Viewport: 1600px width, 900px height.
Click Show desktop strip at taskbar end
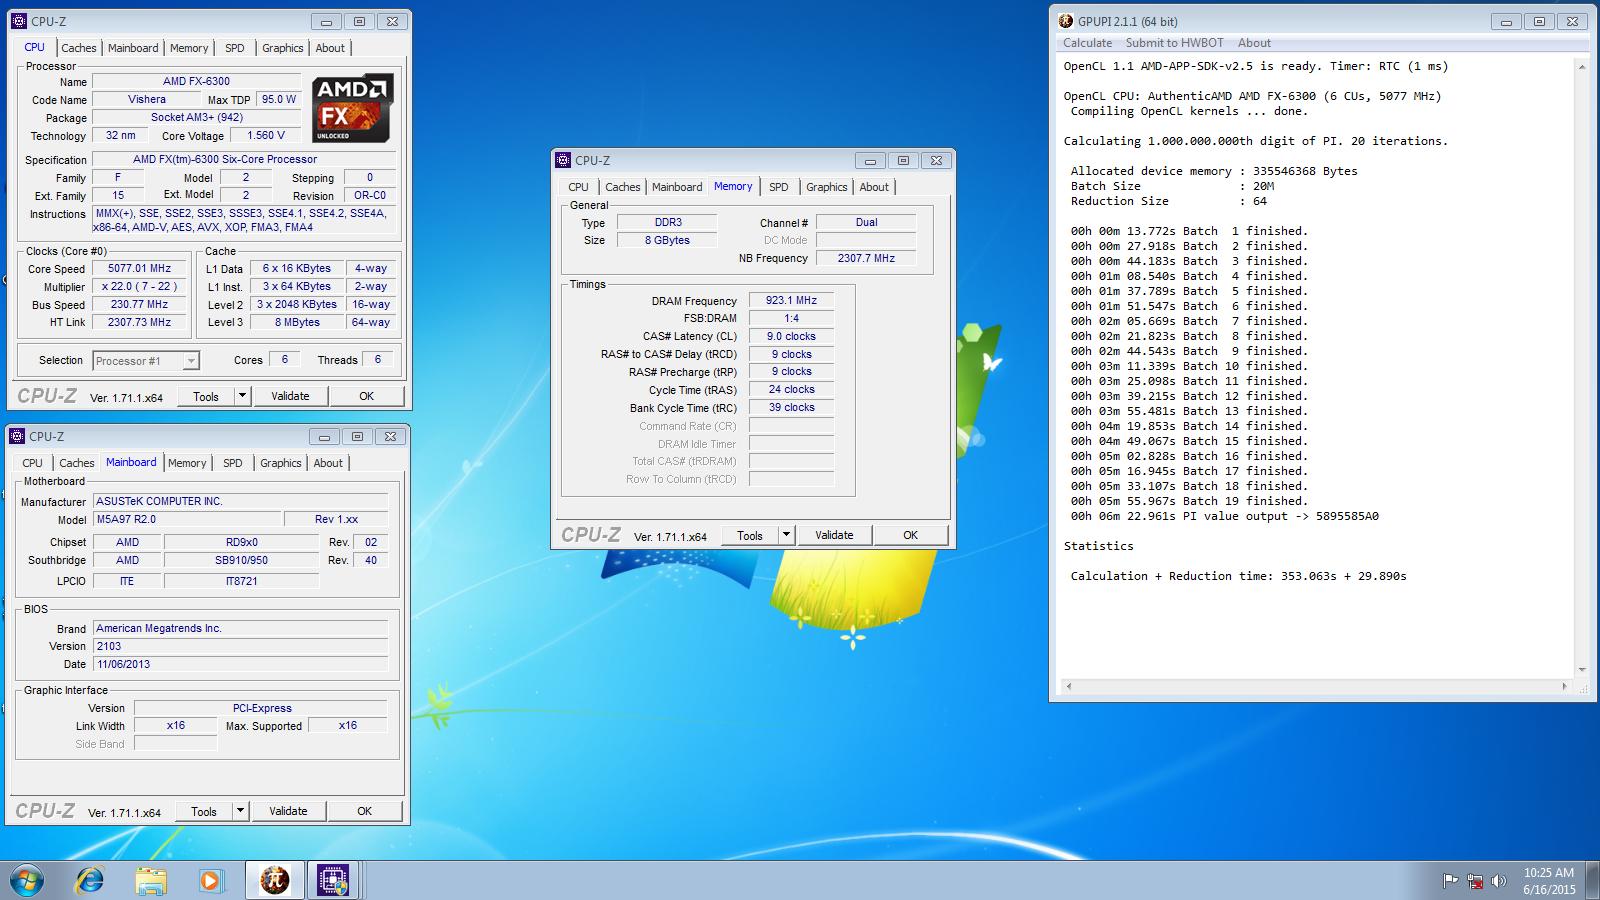pos(1593,881)
